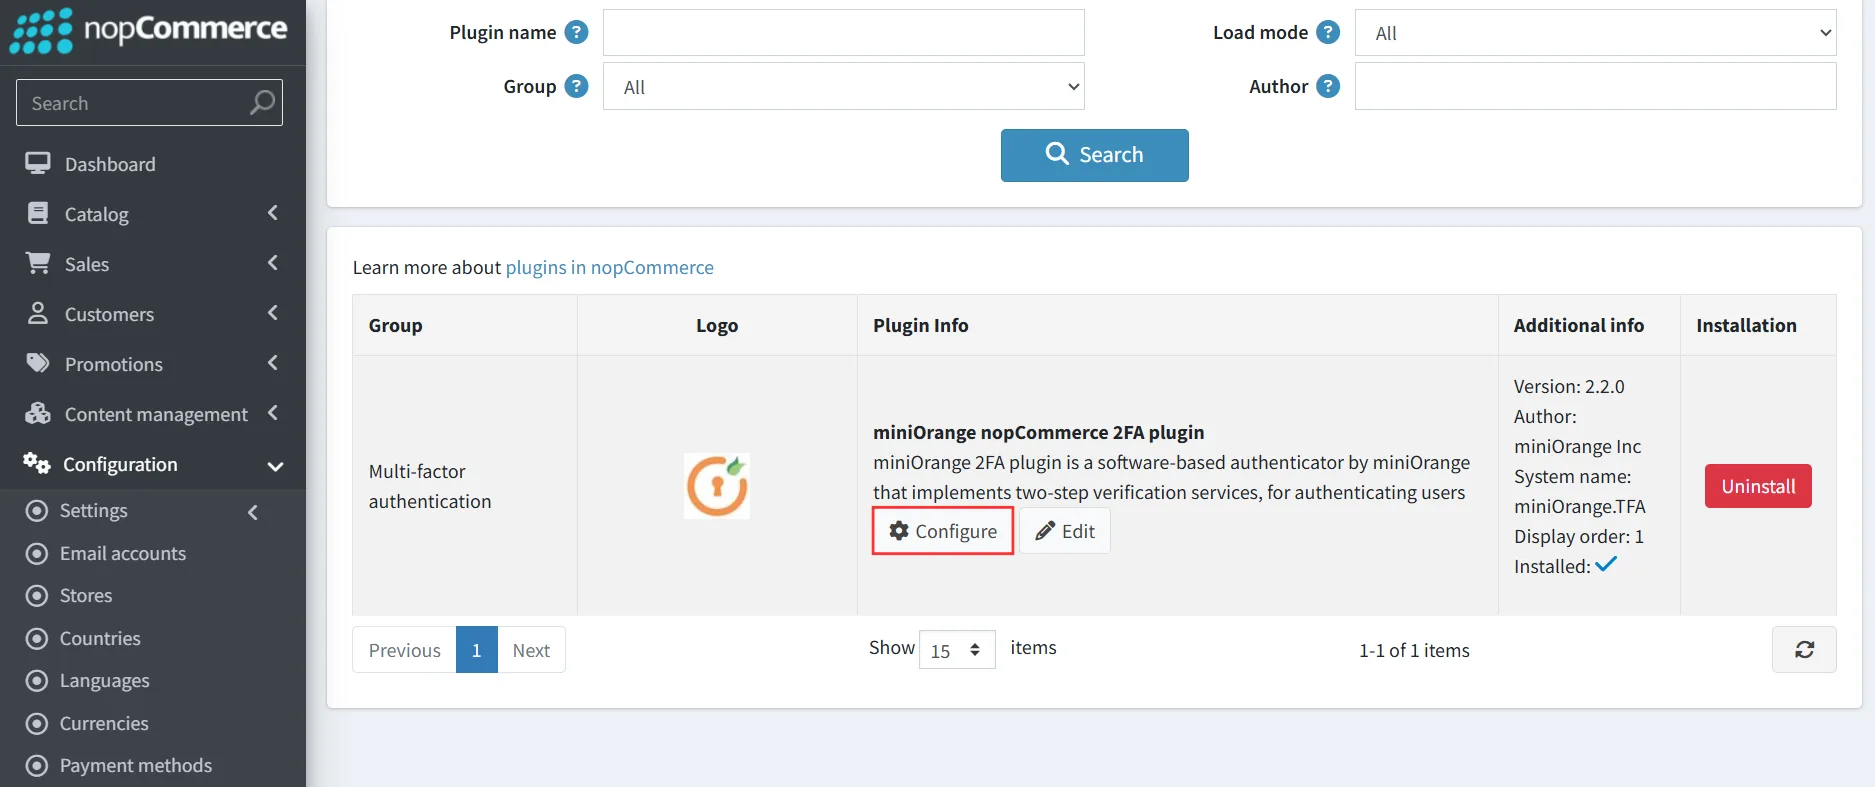Expand the Sales menu chevron
Screen dimensions: 1875x787
[x=273, y=263]
